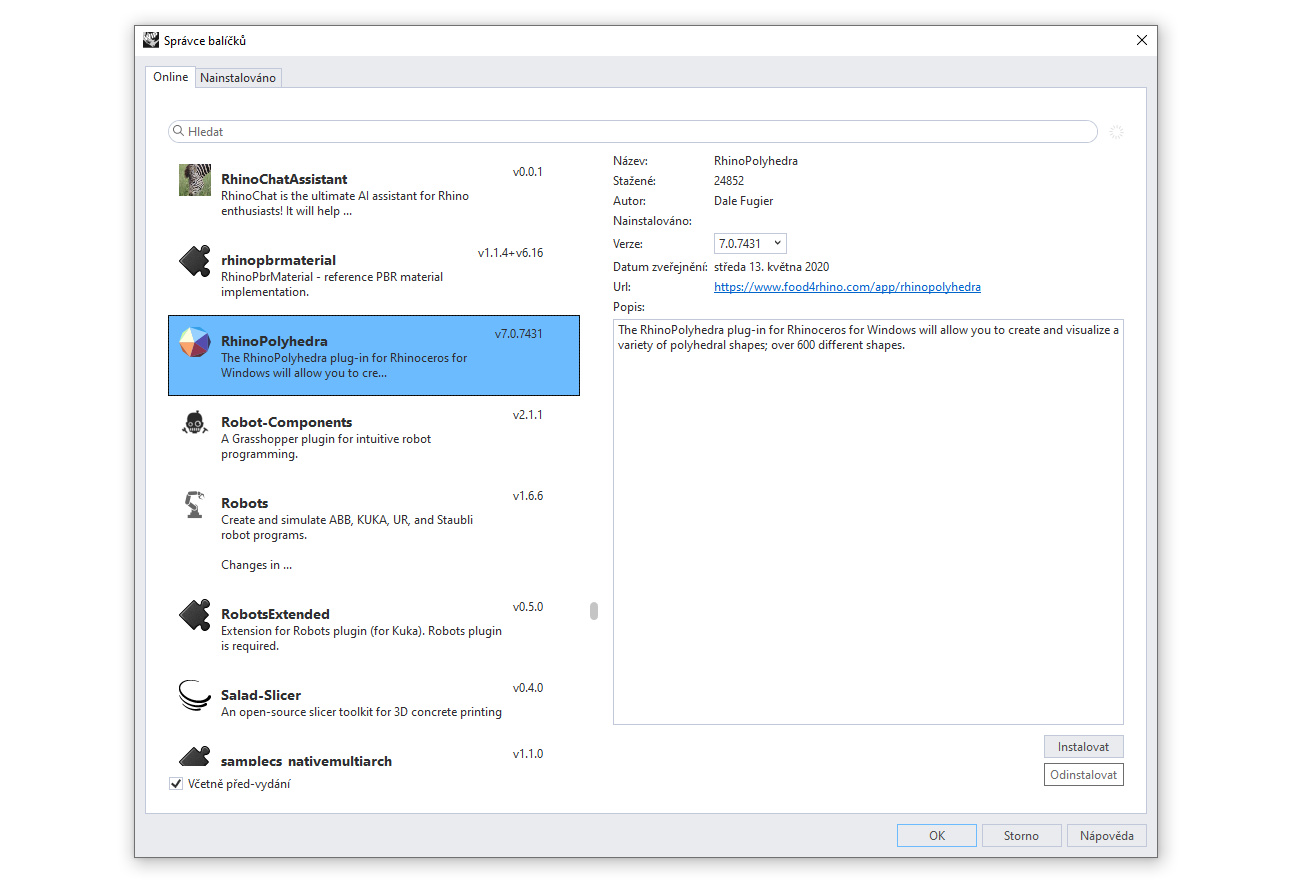Switch to the Online tab
Viewport: 1296px width, 885px height.
click(x=170, y=77)
